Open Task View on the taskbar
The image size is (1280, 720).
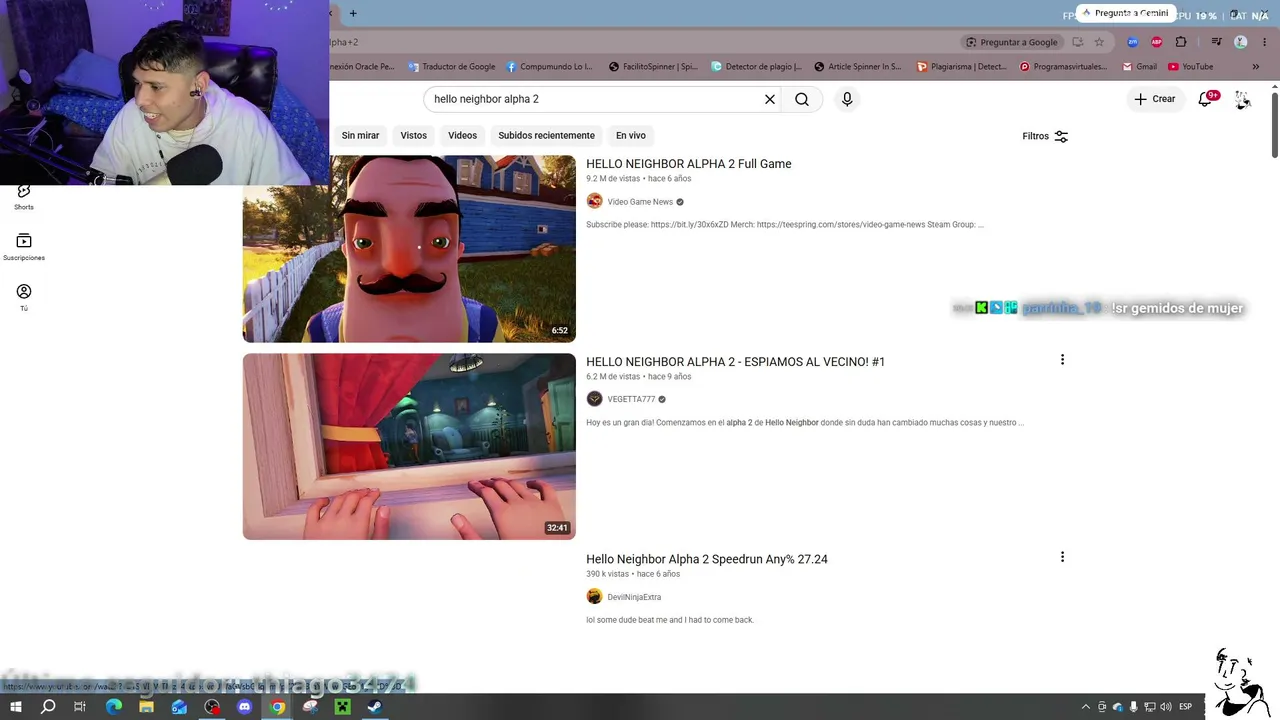tap(80, 707)
